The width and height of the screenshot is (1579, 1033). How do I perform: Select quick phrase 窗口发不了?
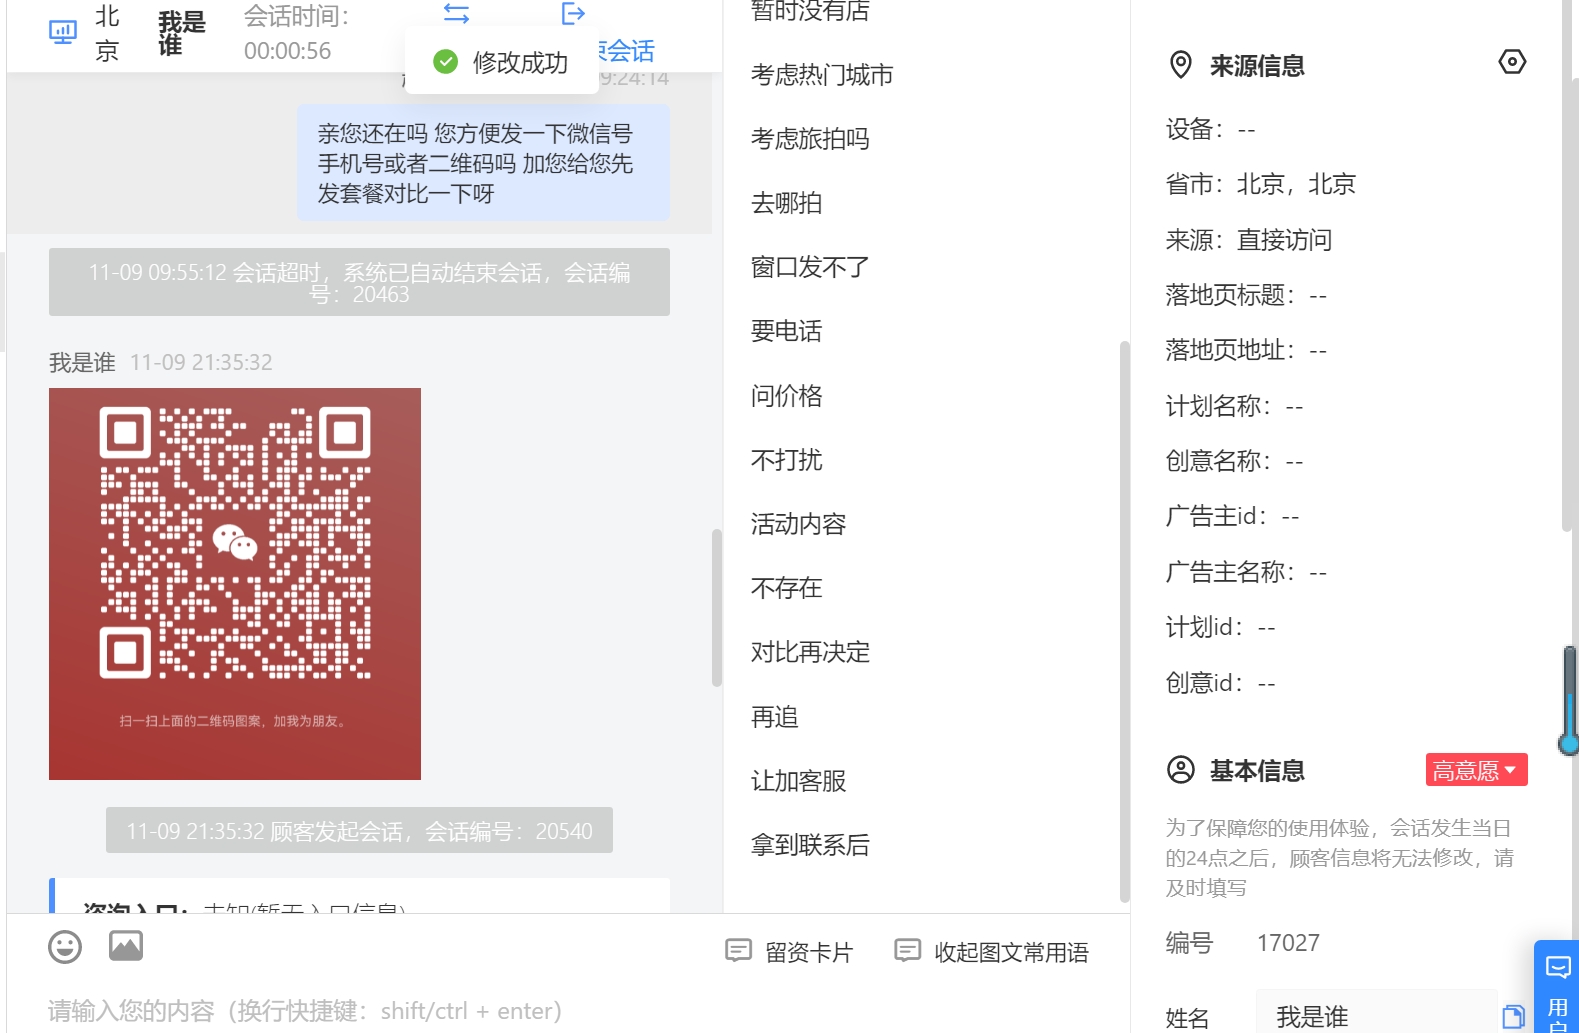(810, 267)
